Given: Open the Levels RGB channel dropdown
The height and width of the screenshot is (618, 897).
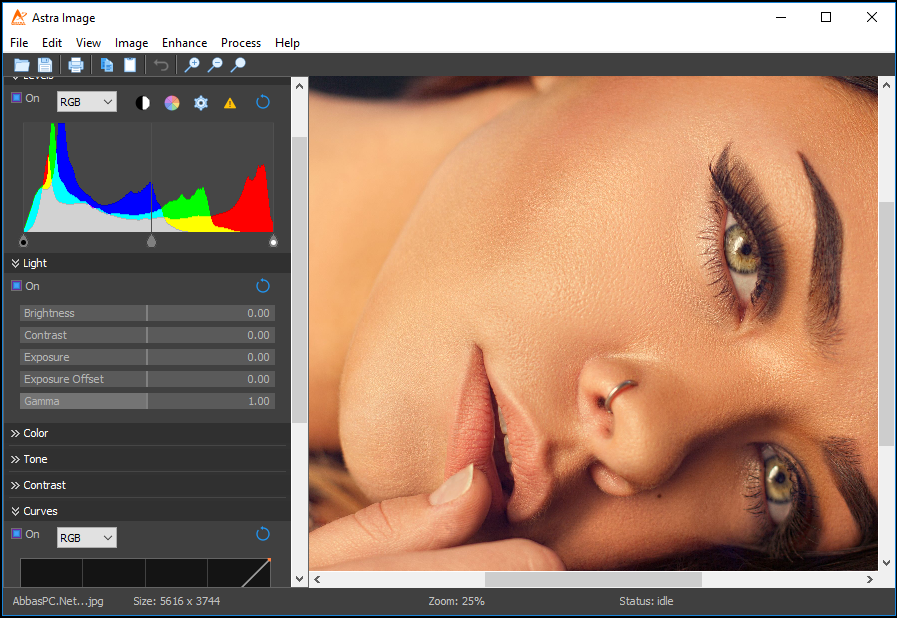Looking at the screenshot, I should point(86,102).
